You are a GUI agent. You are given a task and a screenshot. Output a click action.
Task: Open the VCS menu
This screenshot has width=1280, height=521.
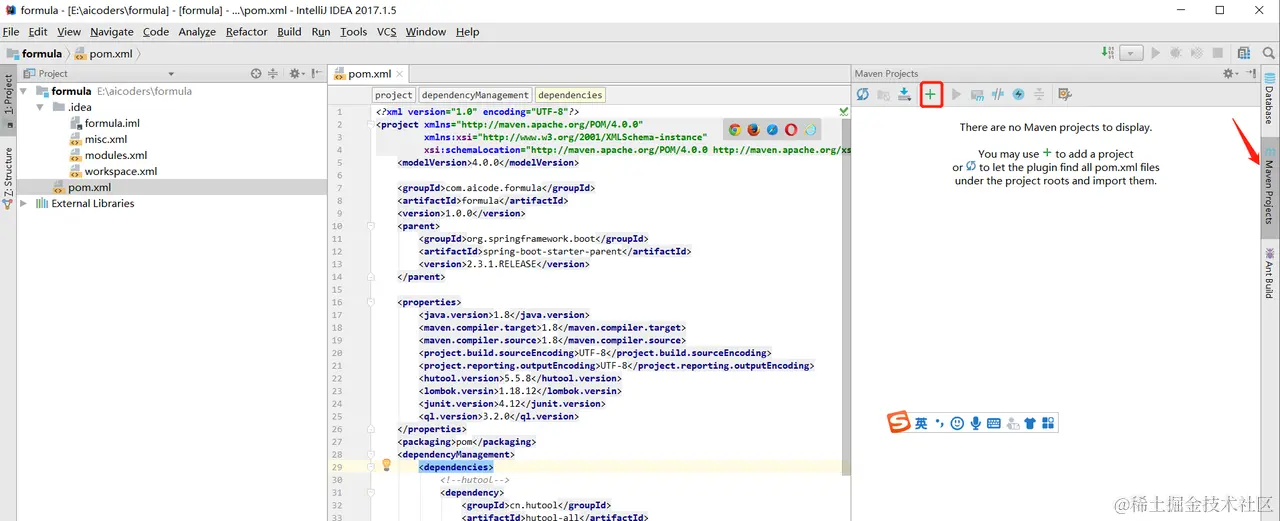coord(386,32)
